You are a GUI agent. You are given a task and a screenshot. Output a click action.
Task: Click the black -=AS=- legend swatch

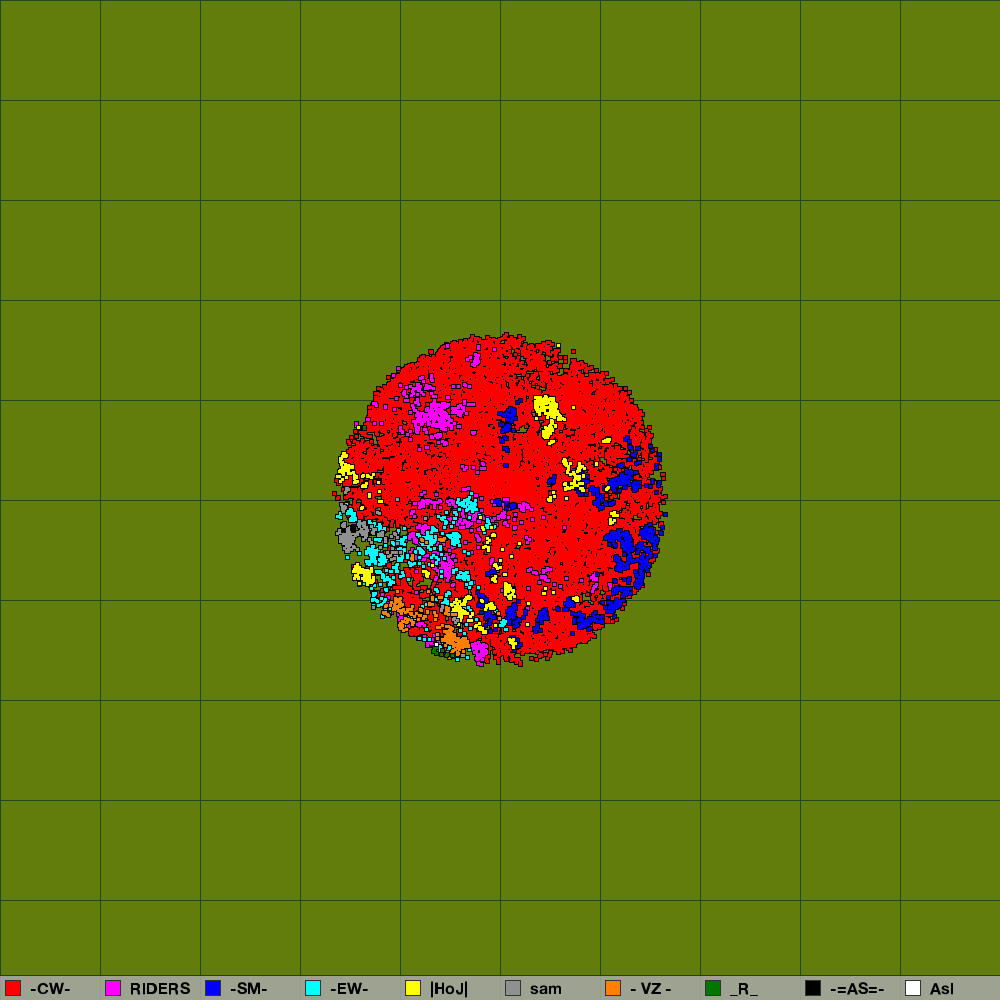click(x=813, y=988)
